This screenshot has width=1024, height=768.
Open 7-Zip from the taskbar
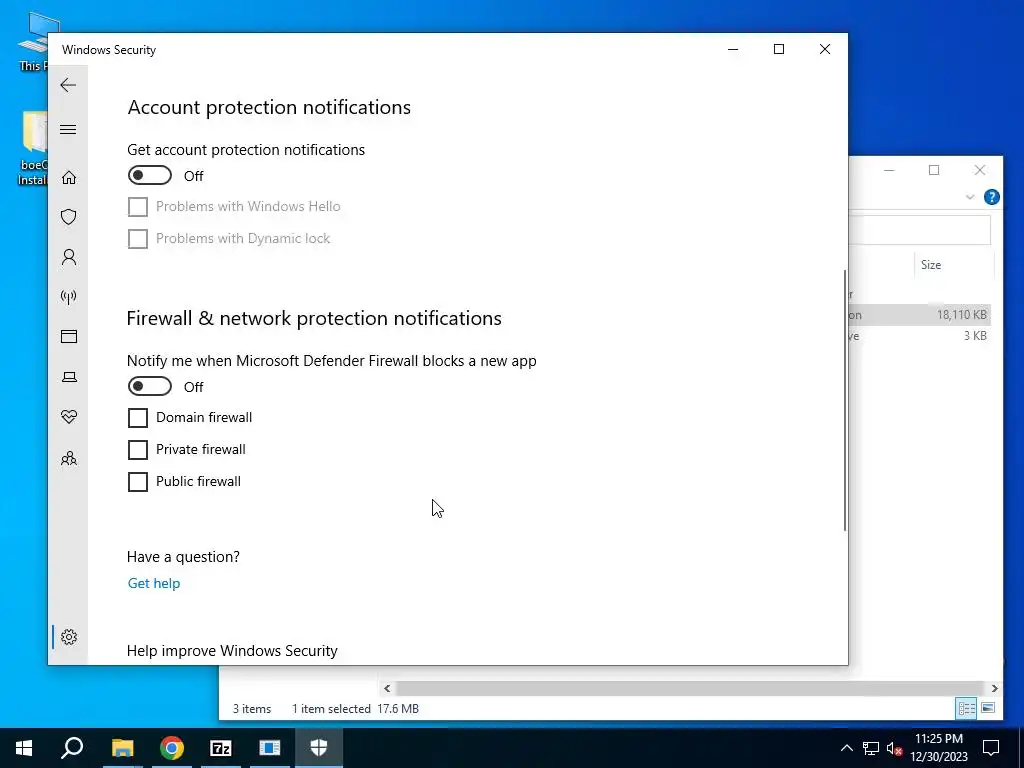pos(221,748)
